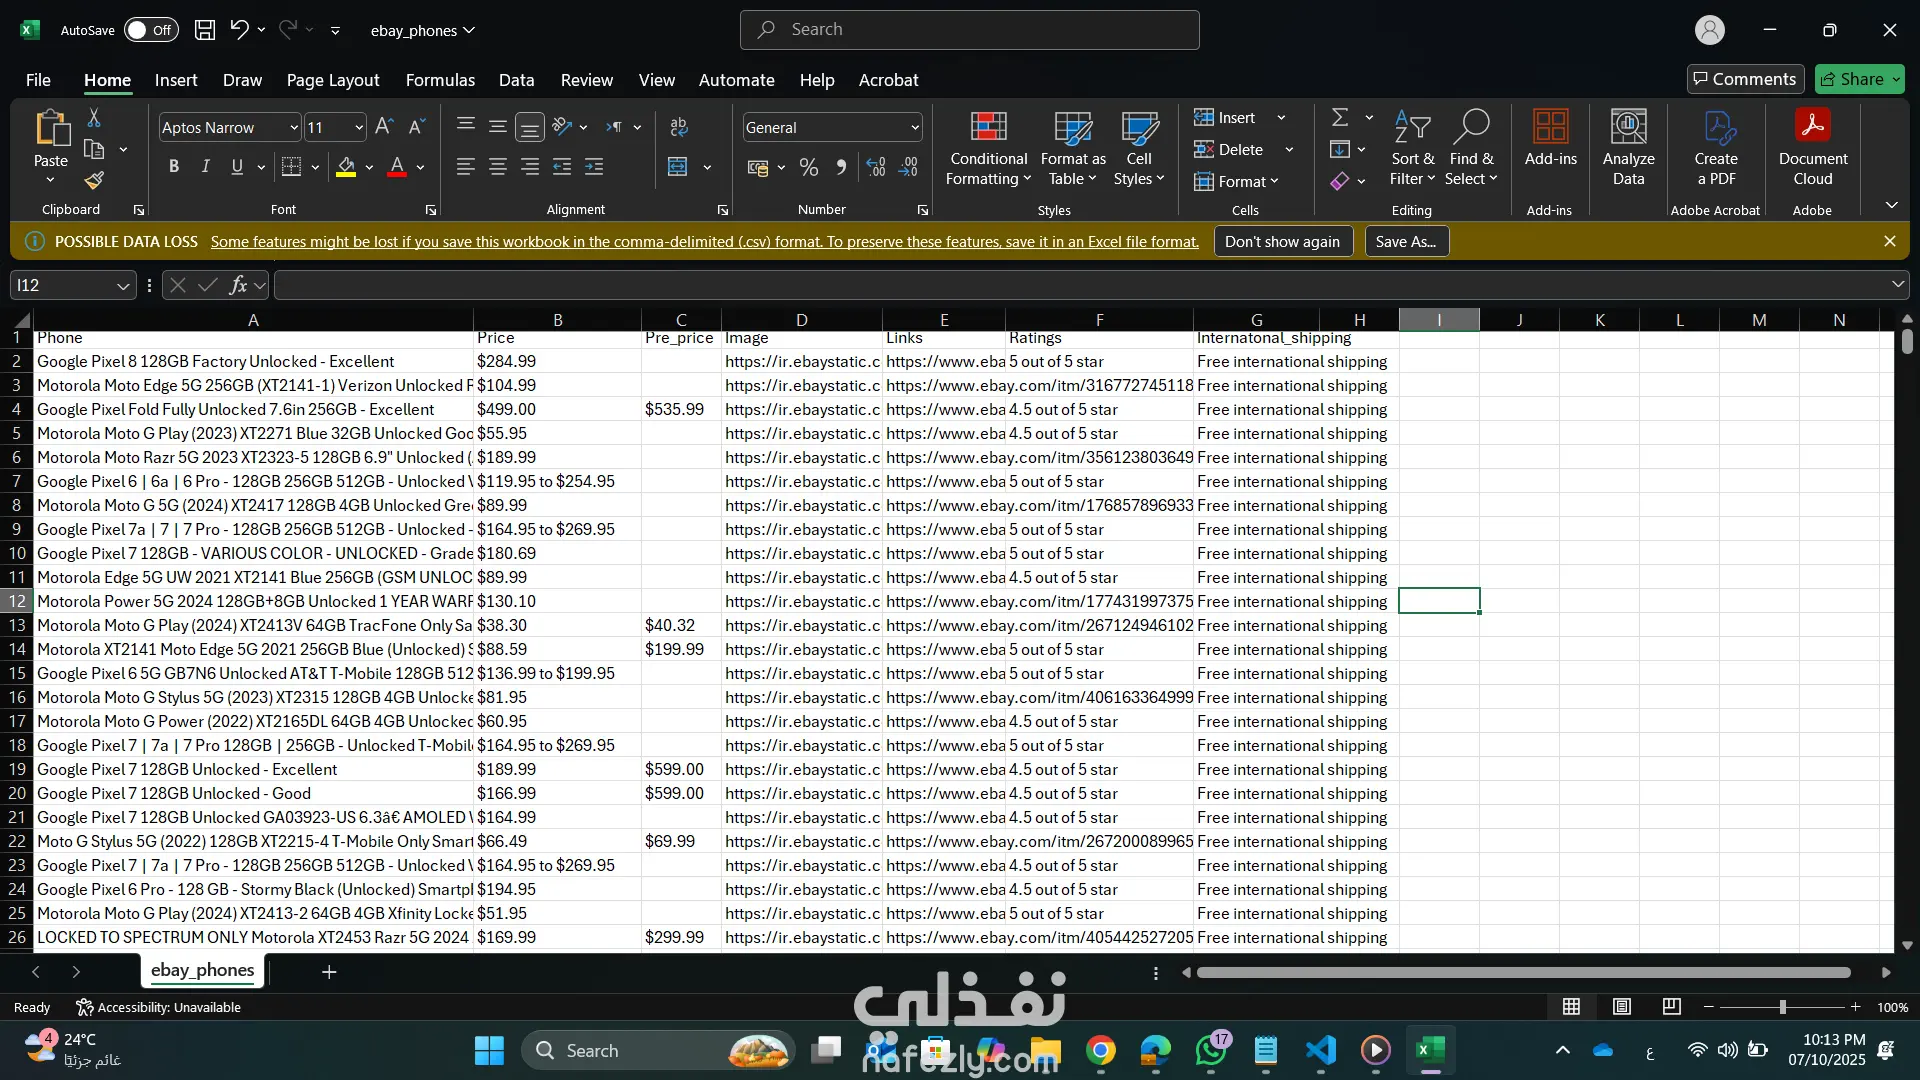Click the Percent Style icon
The height and width of the screenshot is (1080, 1920).
[x=809, y=167]
